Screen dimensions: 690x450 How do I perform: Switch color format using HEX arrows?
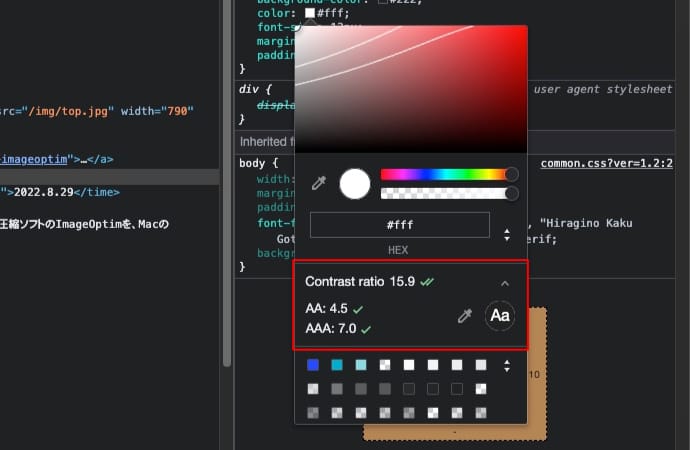(x=507, y=236)
